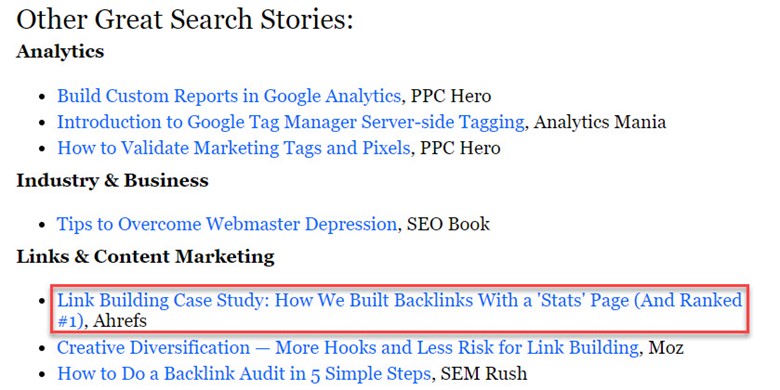Click PPC Hero text after Validate Marketing Tags
Viewport: 780px width, 390px height.
pyautogui.click(x=460, y=148)
